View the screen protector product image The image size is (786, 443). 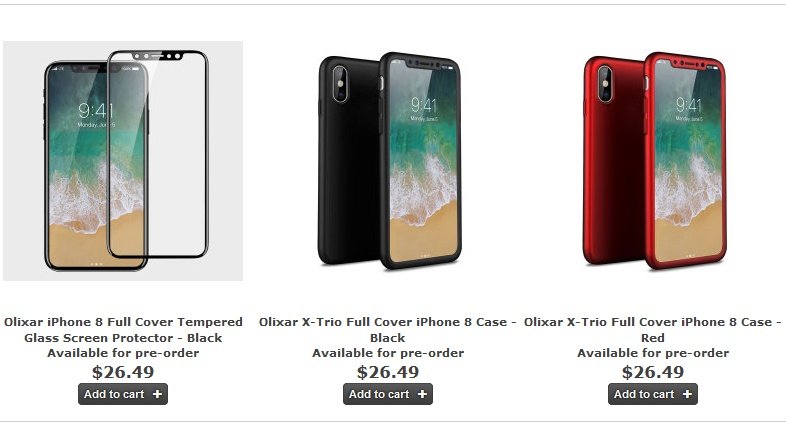tap(123, 161)
